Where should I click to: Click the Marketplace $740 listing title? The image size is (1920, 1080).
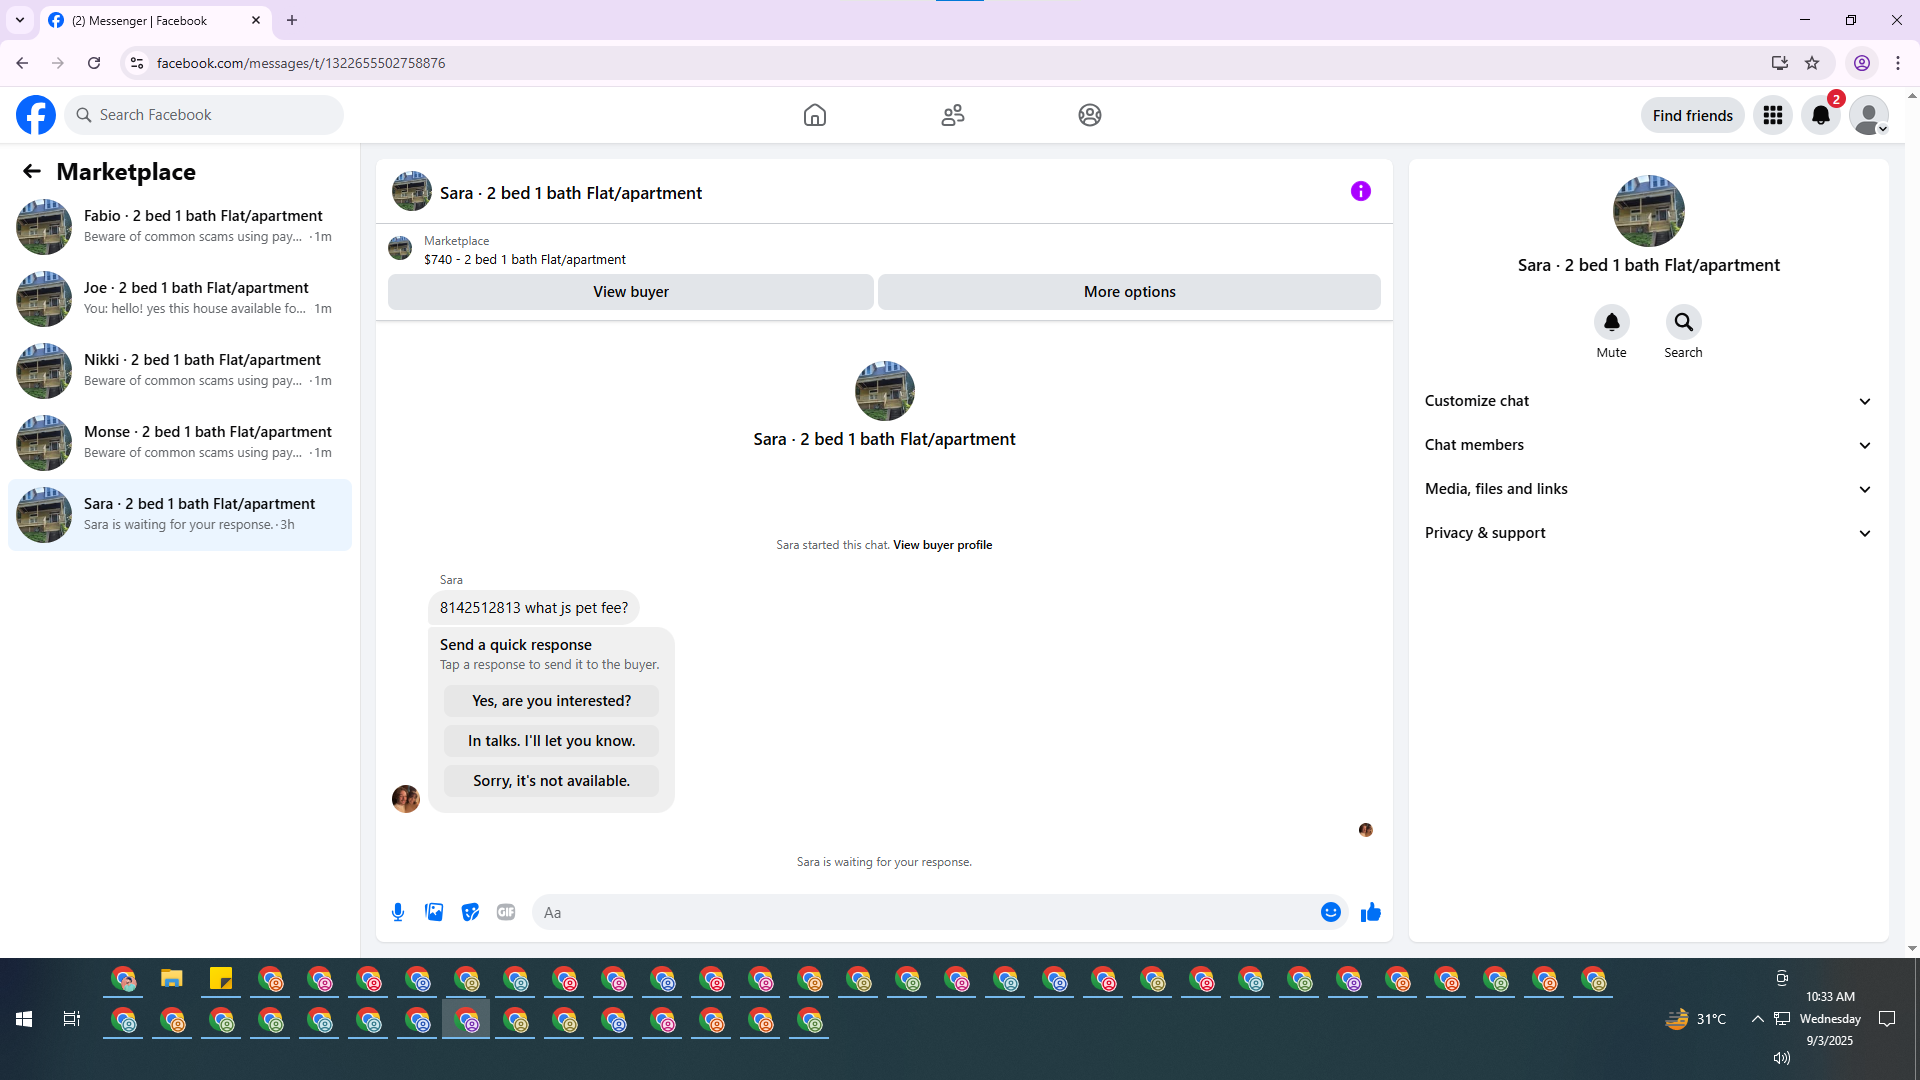[525, 260]
